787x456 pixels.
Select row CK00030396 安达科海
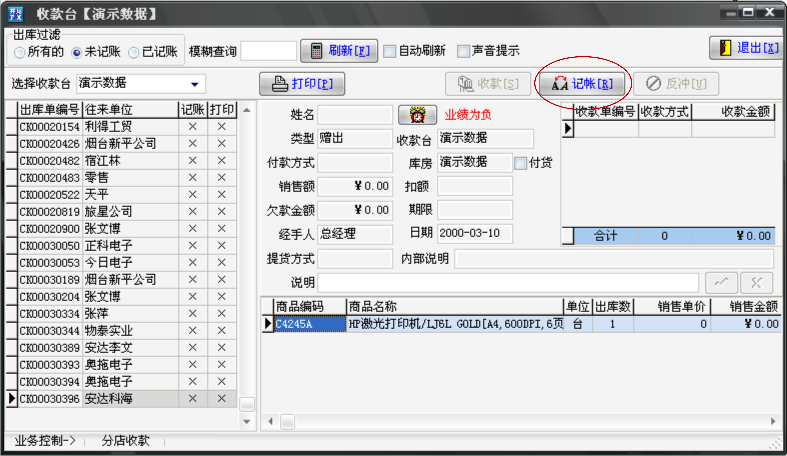120,399
